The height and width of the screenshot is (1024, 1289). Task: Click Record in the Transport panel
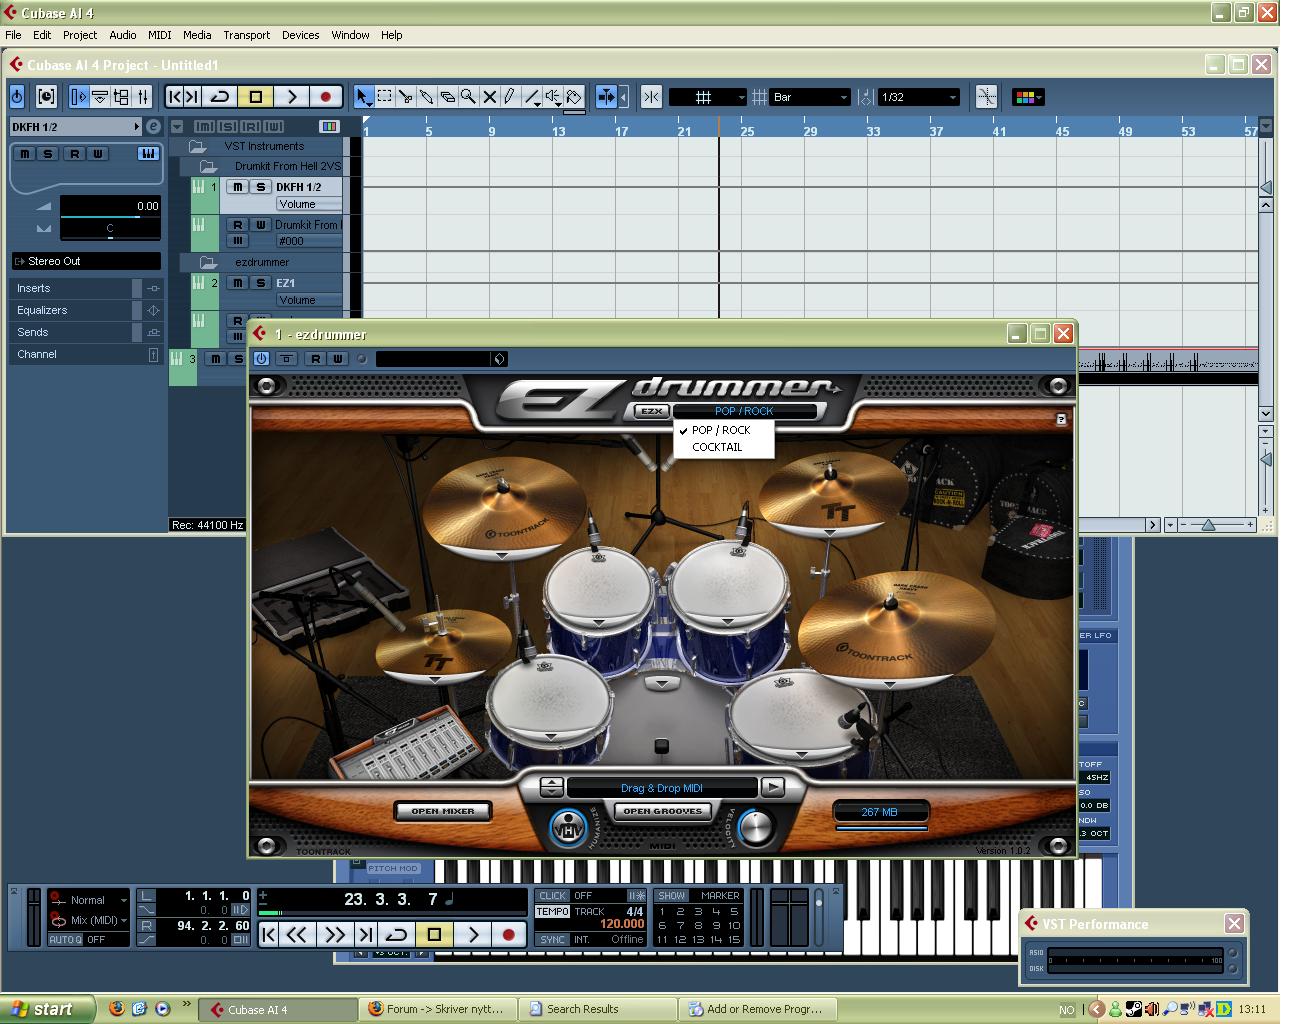(x=508, y=934)
